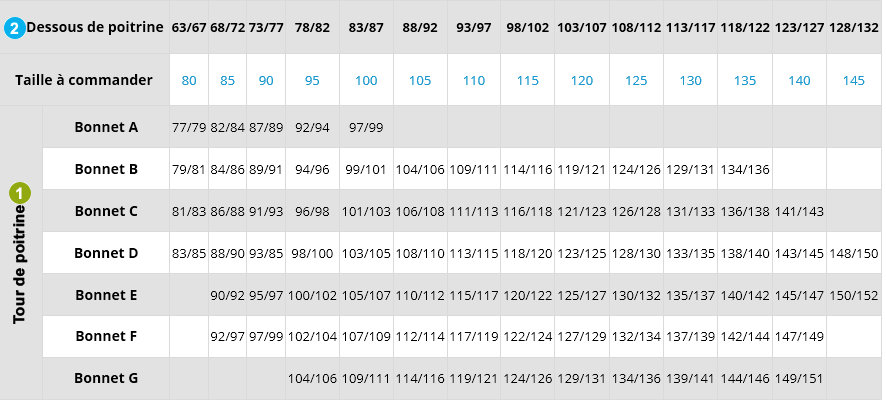886x402 pixels.
Task: Click the 128/132 underbust column header
Action: click(x=853, y=28)
